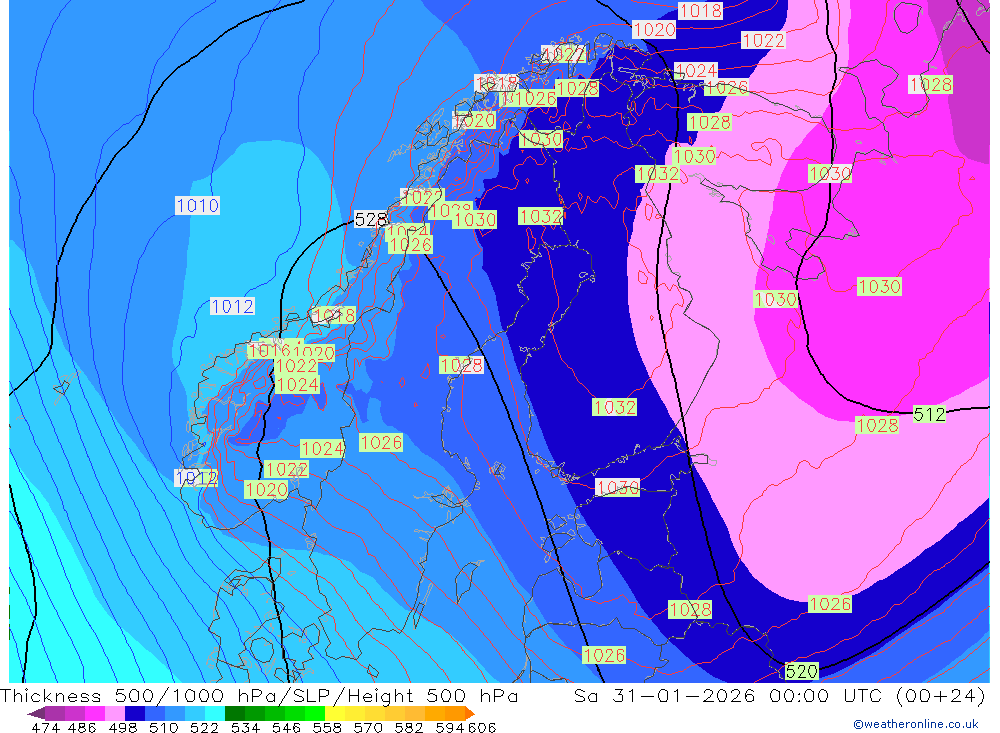Click the 522 legend value
Image resolution: width=1000 pixels, height=733 pixels.
[204, 727]
